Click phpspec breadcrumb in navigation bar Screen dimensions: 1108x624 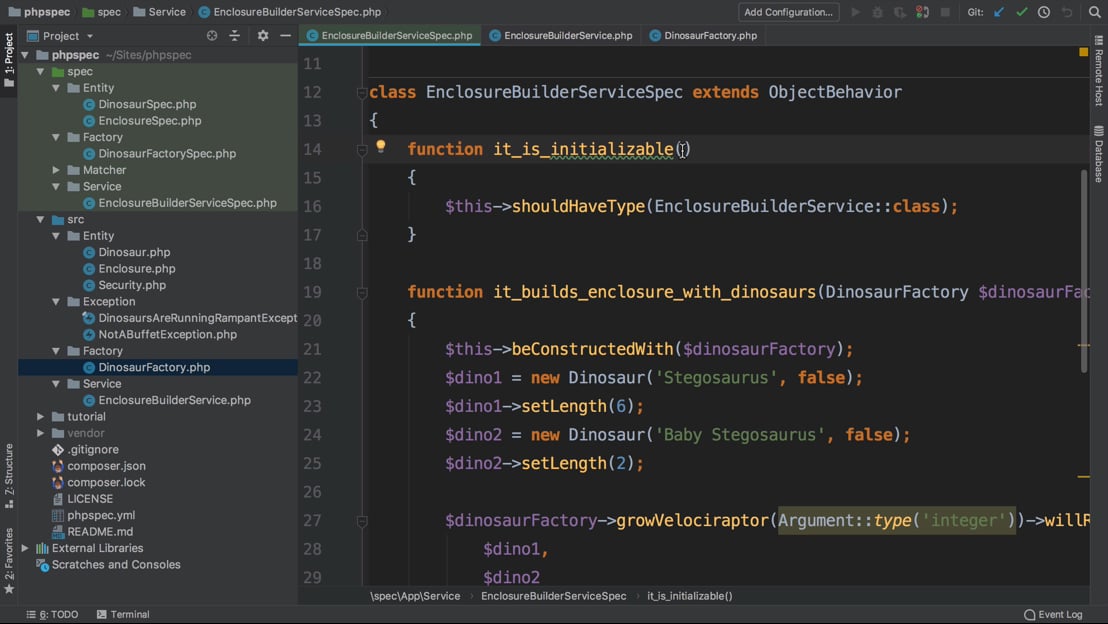pyautogui.click(x=39, y=12)
